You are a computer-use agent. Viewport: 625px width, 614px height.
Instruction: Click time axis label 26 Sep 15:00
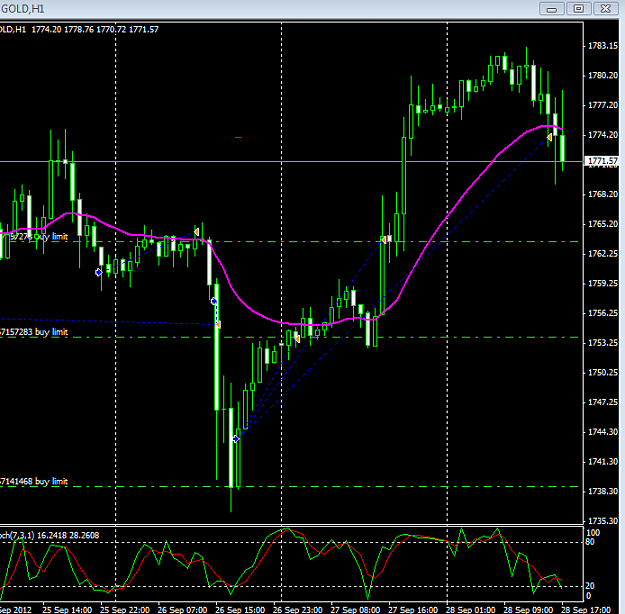coord(240,610)
